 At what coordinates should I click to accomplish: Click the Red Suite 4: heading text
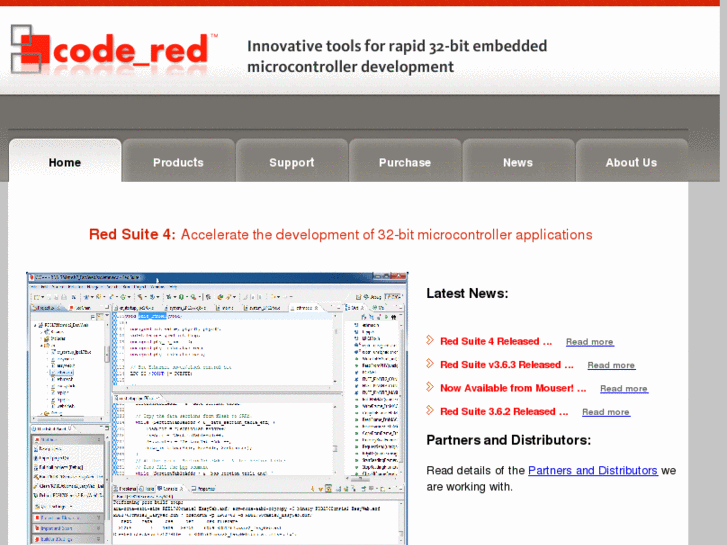pyautogui.click(x=132, y=234)
